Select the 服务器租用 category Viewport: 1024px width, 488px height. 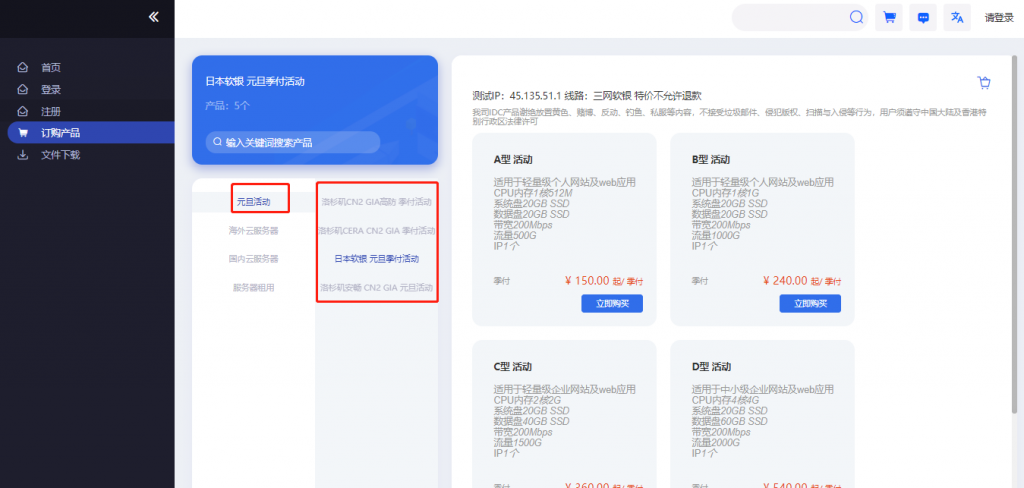[x=253, y=287]
